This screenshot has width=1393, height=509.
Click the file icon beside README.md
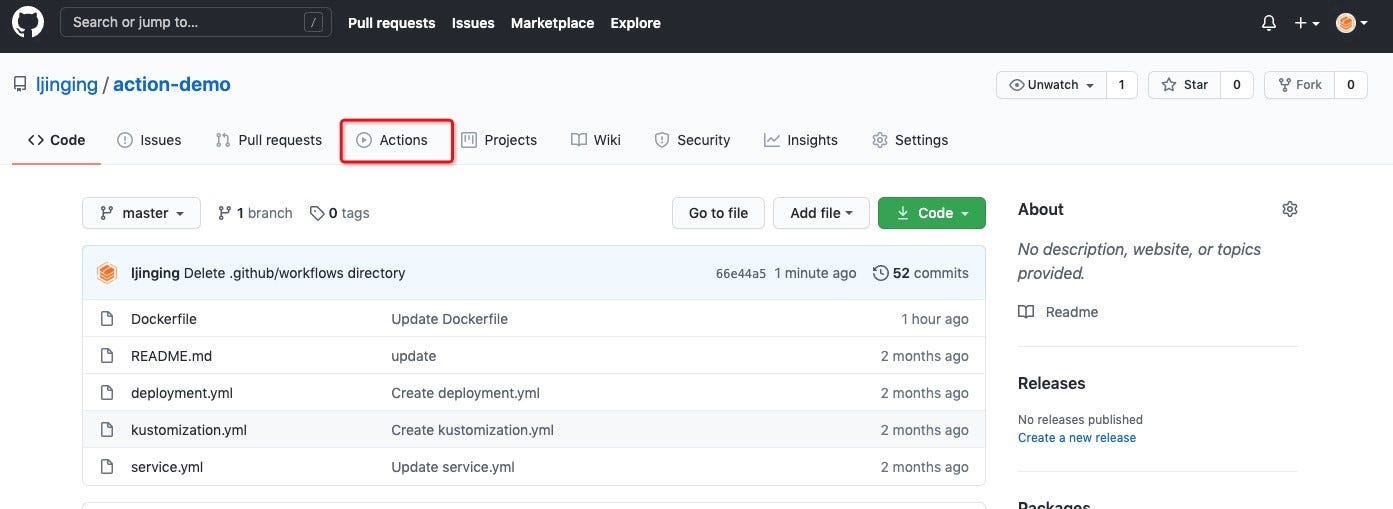(107, 356)
